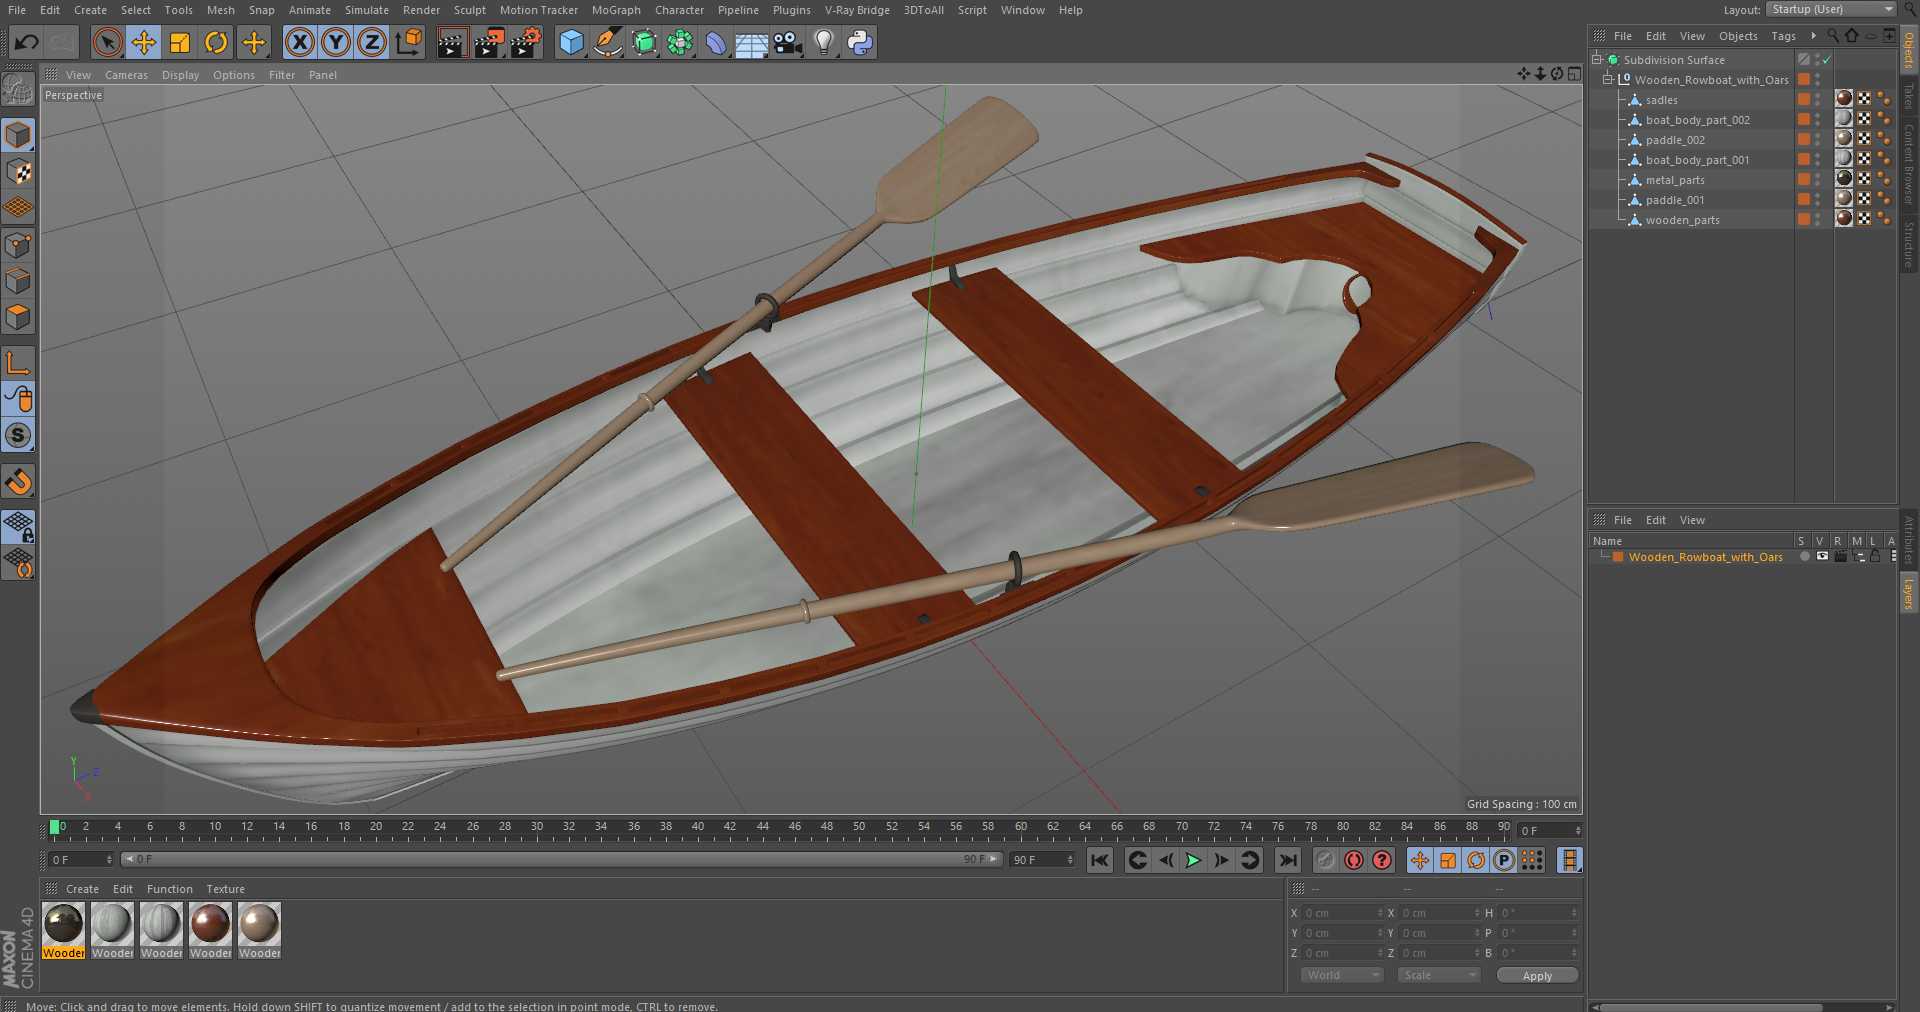
Task: Click the Apply button
Action: 1537,975
